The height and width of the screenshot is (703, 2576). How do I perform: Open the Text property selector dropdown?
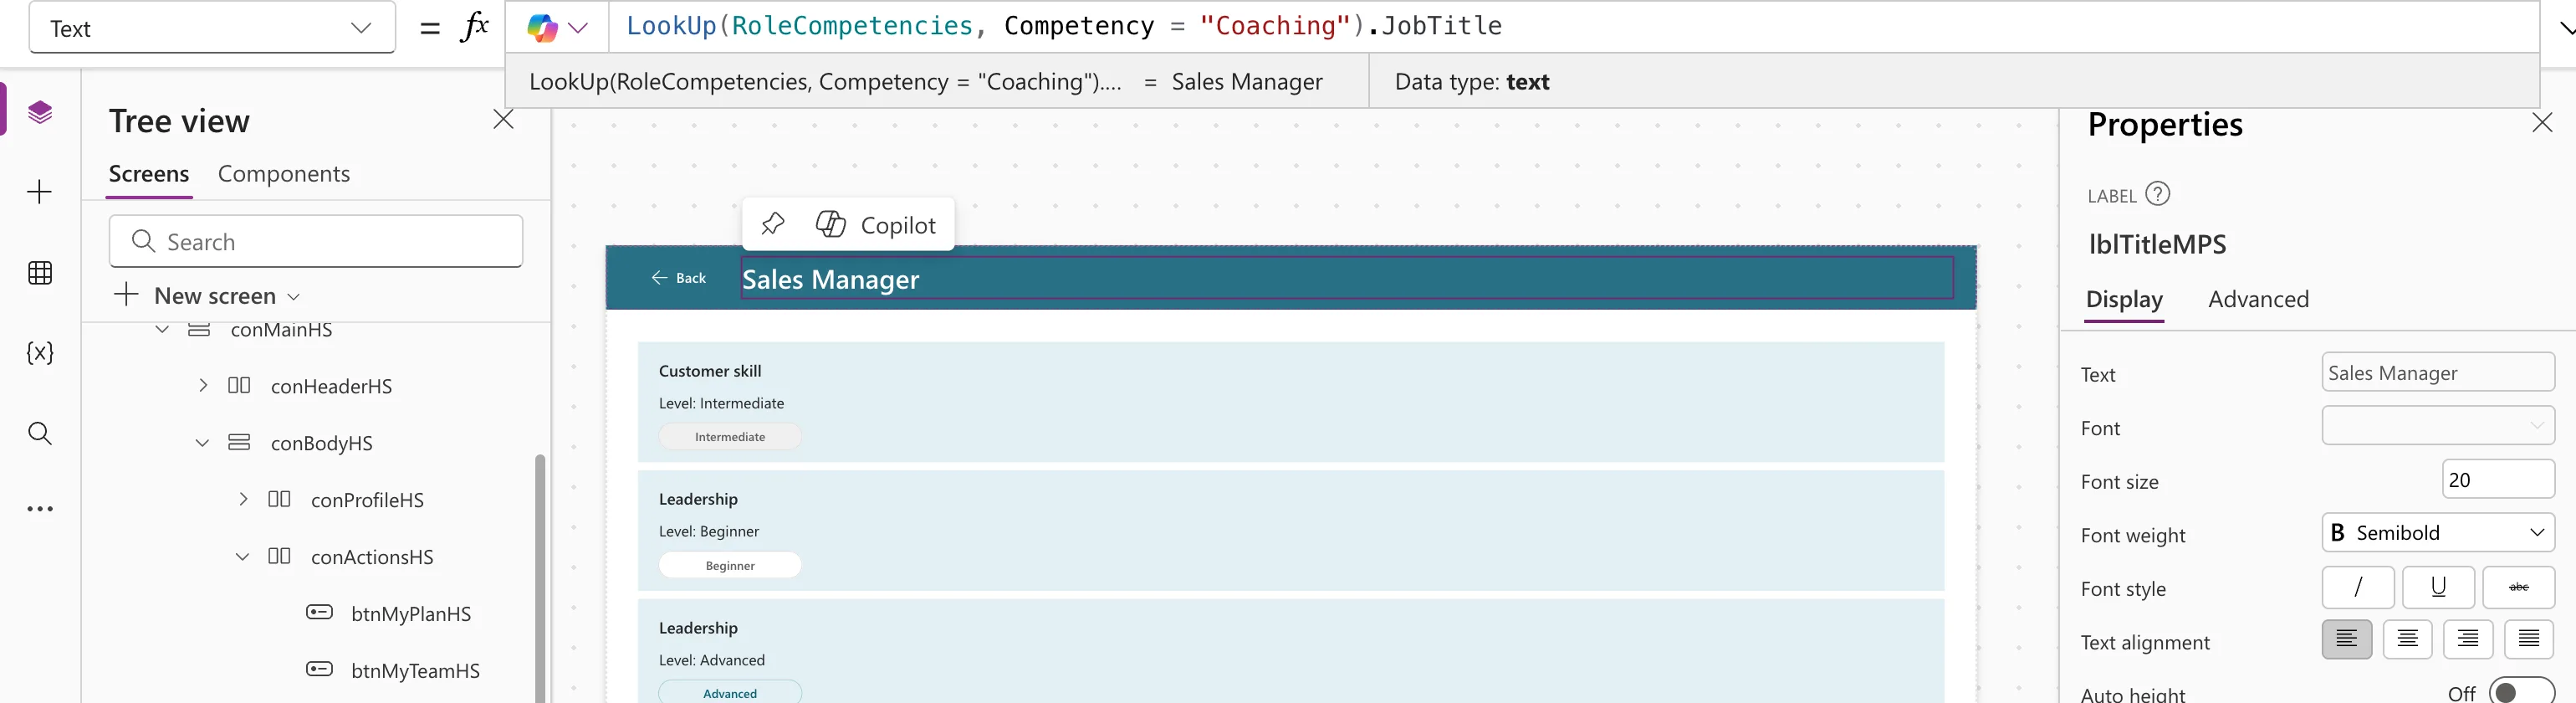click(x=212, y=28)
